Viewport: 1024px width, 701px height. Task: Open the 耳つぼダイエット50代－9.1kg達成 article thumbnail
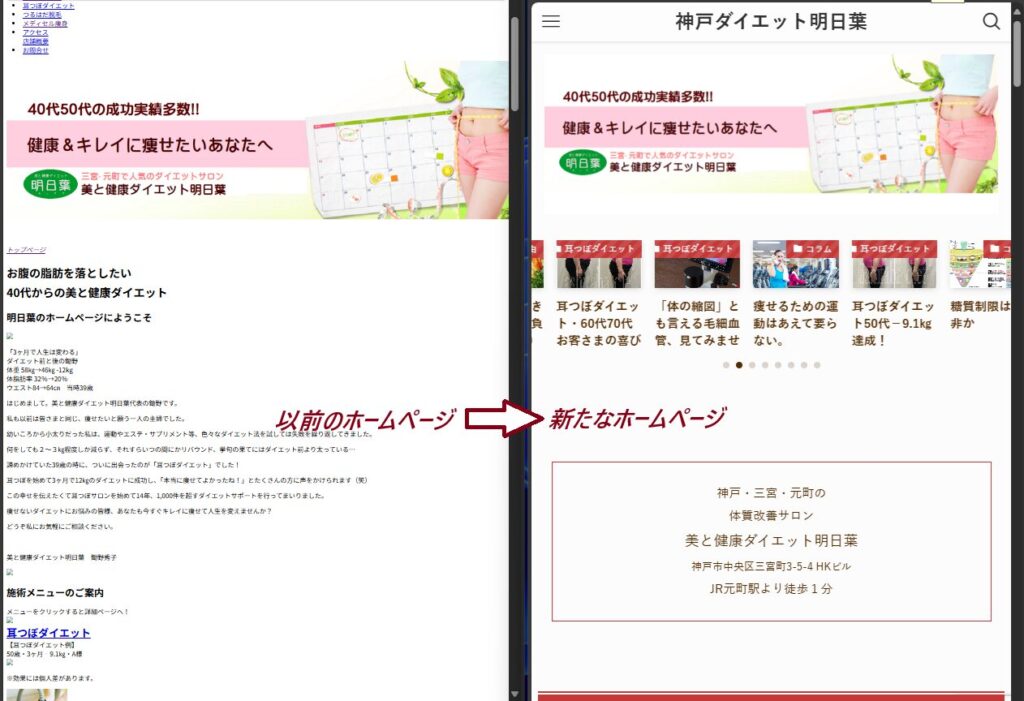[894, 266]
